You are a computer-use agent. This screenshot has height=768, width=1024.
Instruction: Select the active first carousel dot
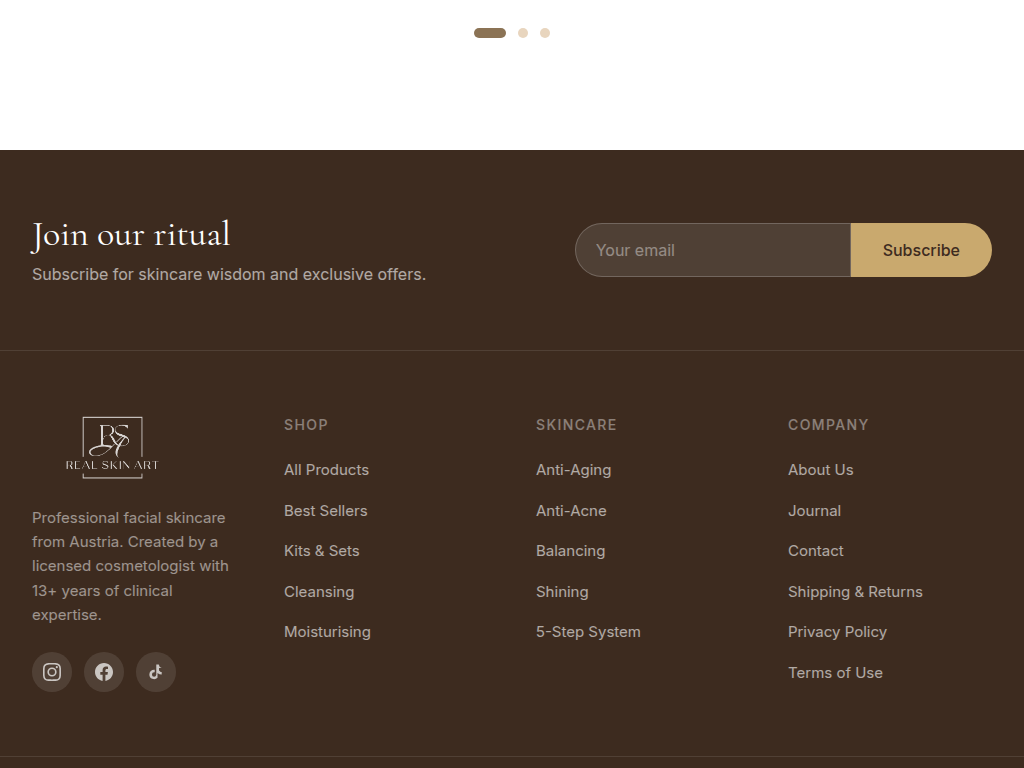point(490,33)
